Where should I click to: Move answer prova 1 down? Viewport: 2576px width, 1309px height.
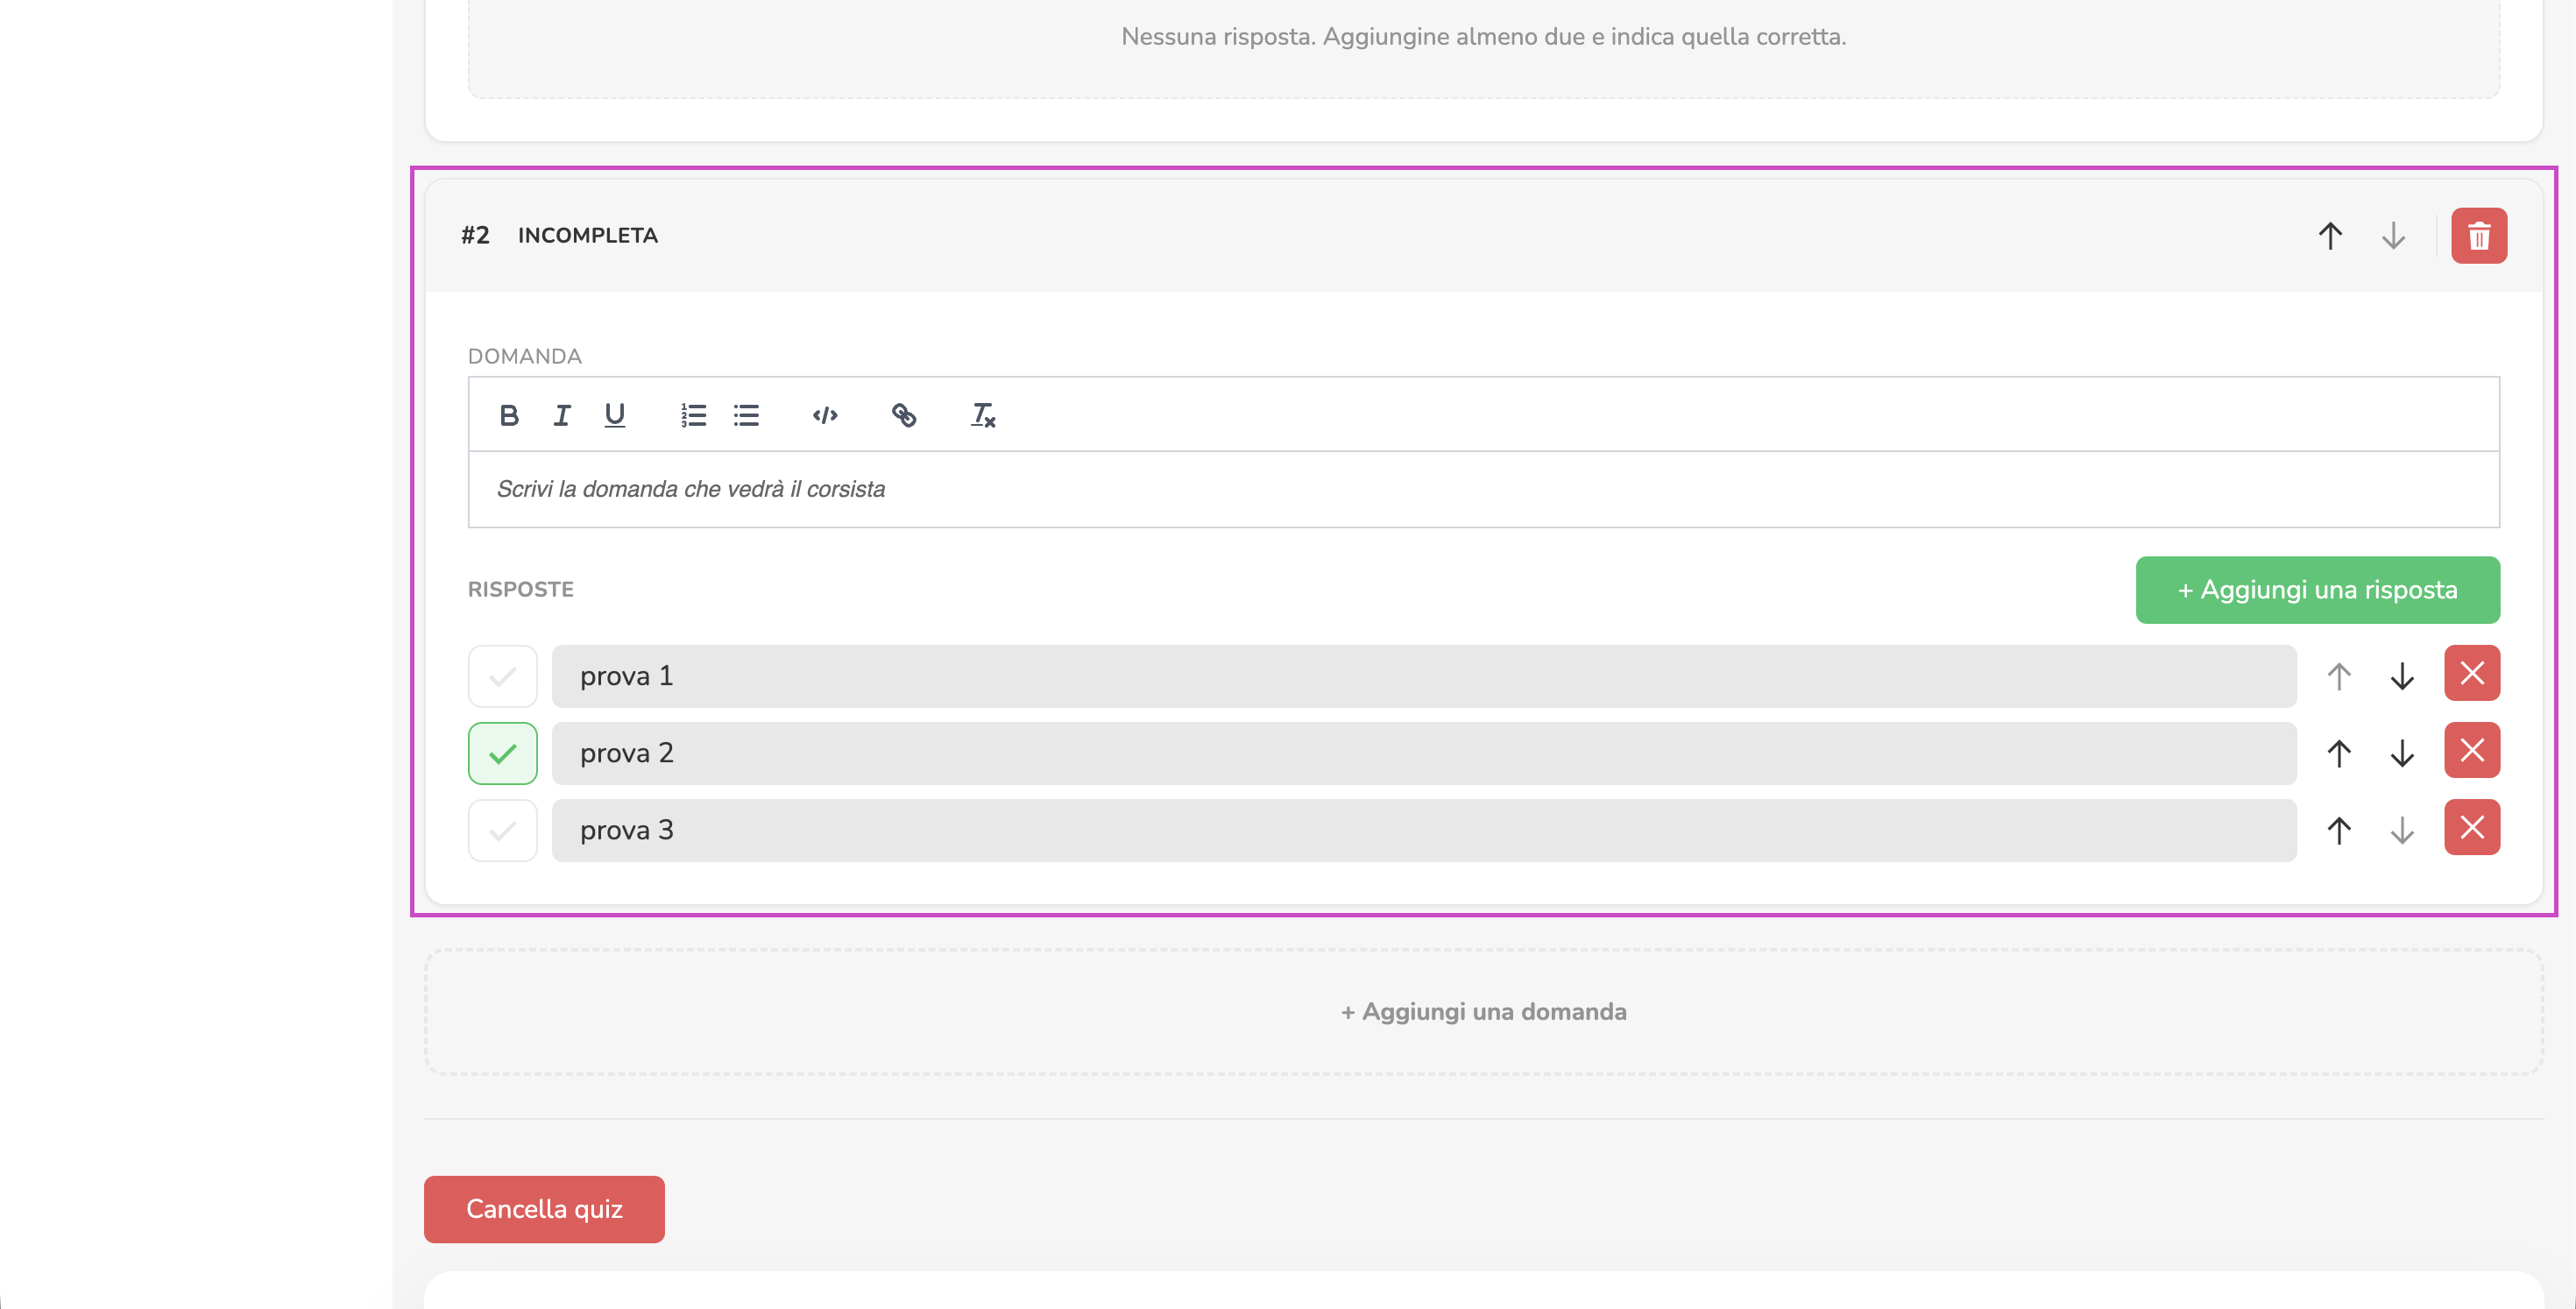pyautogui.click(x=2402, y=676)
